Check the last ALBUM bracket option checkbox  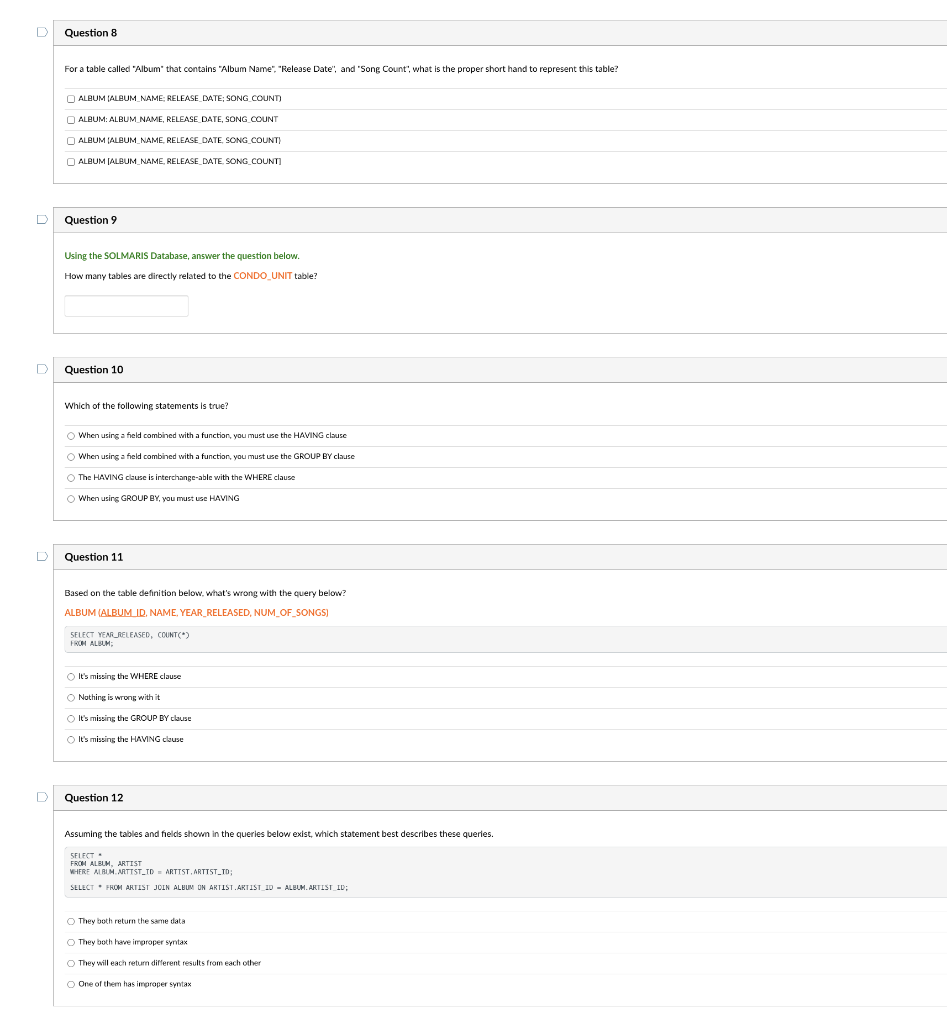pos(71,161)
